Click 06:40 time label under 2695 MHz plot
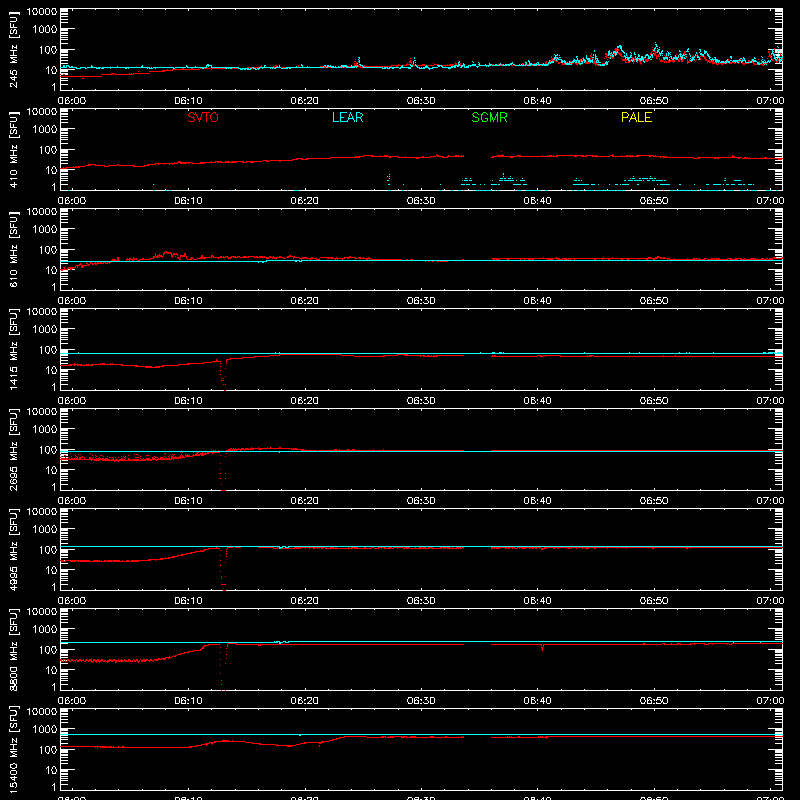800x800 pixels. [x=537, y=501]
